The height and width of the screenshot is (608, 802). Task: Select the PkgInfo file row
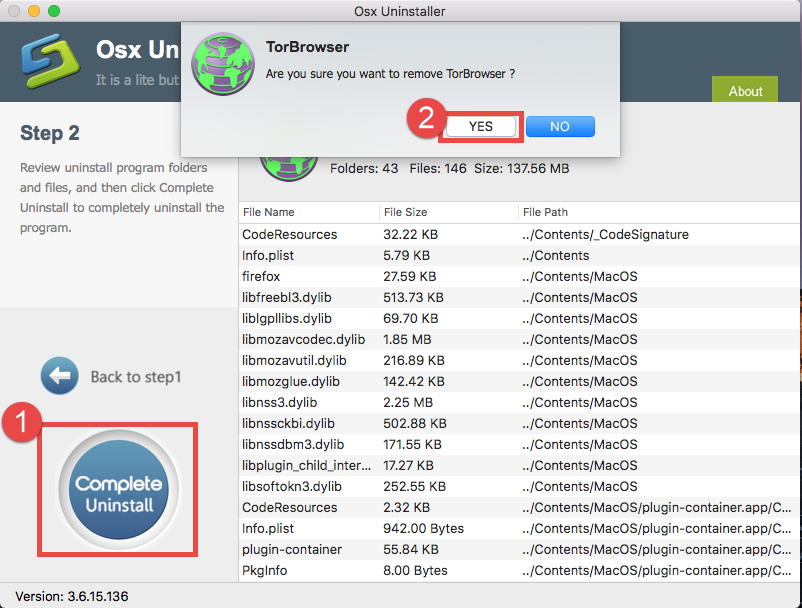click(x=519, y=570)
